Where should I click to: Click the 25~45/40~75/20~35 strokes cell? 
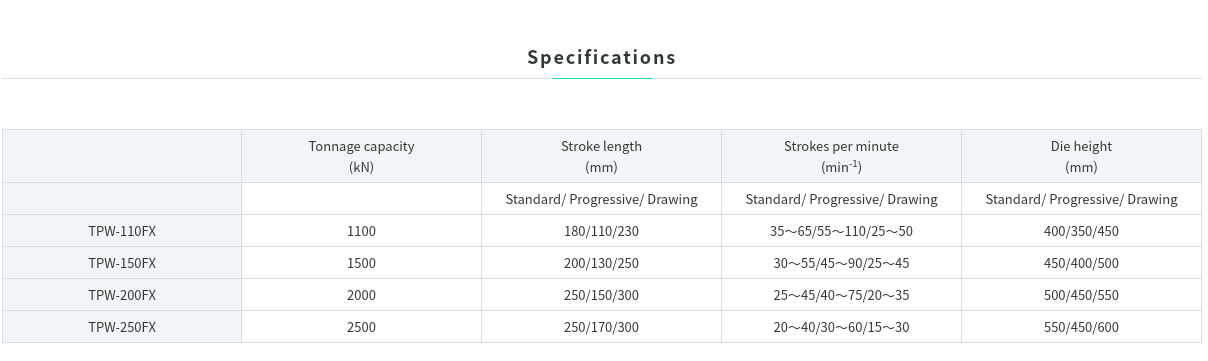point(841,295)
